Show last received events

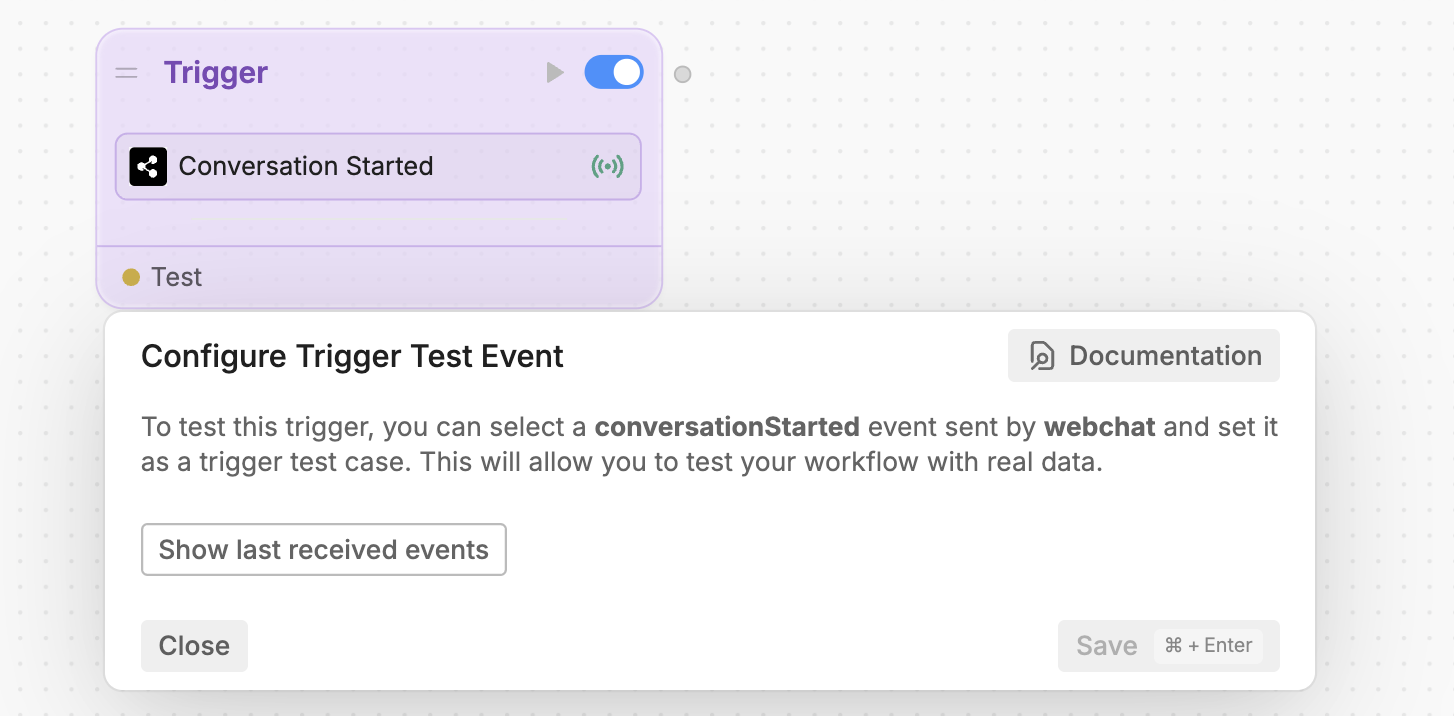tap(324, 550)
